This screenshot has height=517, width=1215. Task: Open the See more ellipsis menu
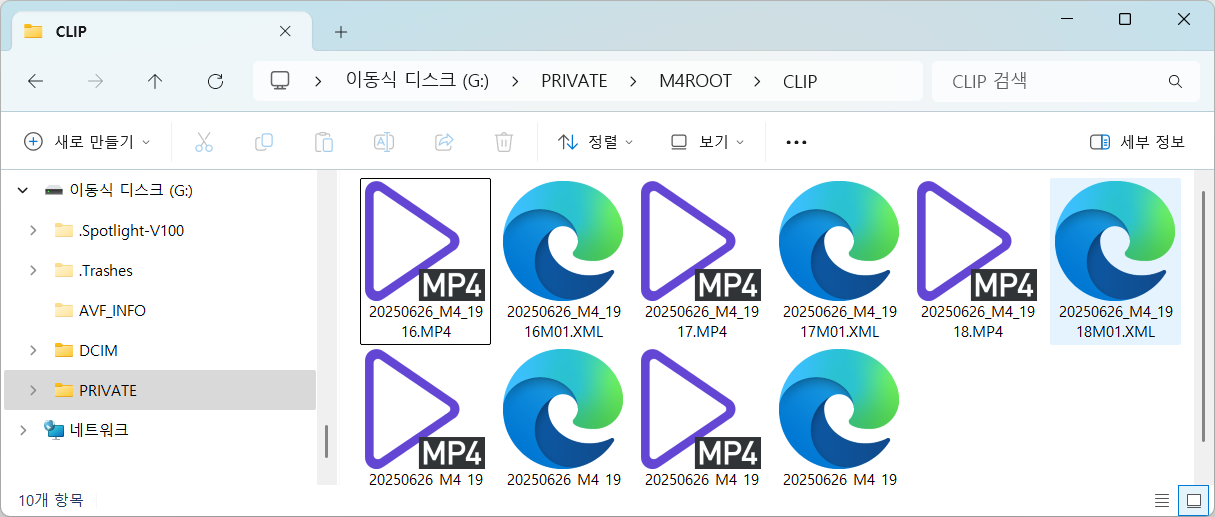[x=796, y=142]
